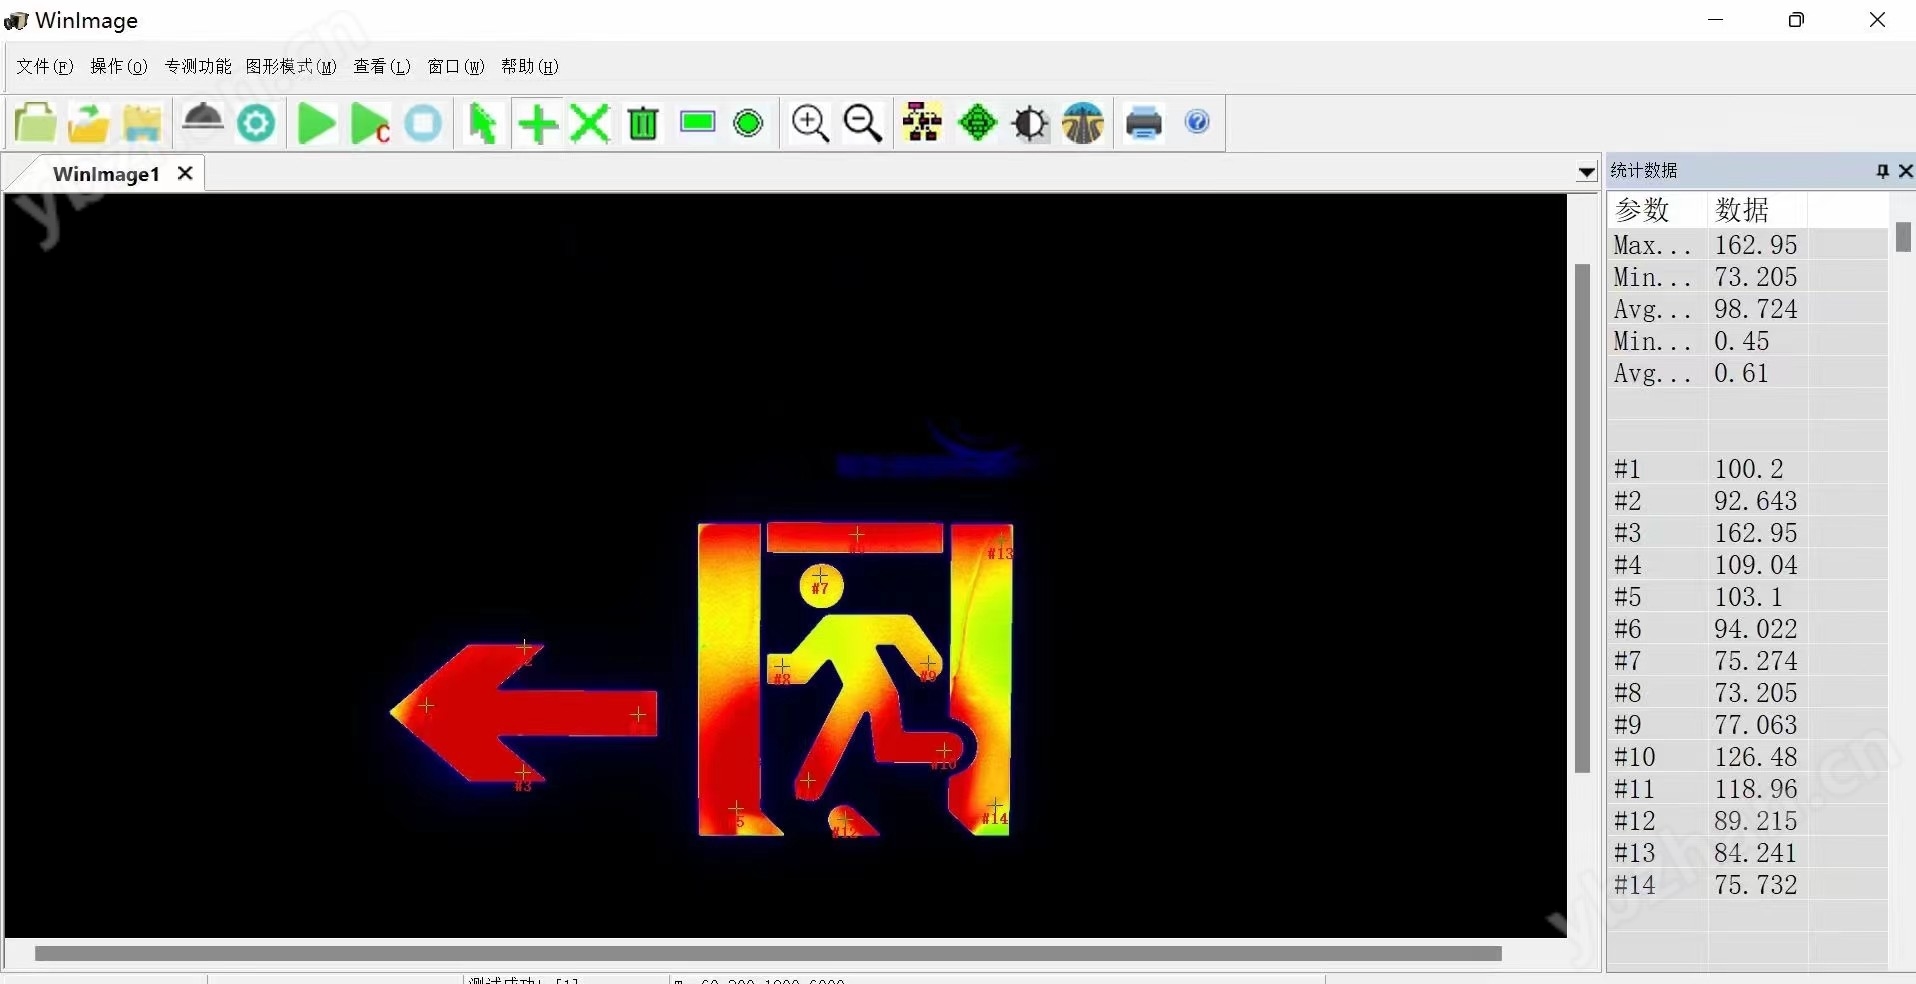Open settings via teal gear icon
Viewport: 1916px width, 984px height.
[x=256, y=124]
